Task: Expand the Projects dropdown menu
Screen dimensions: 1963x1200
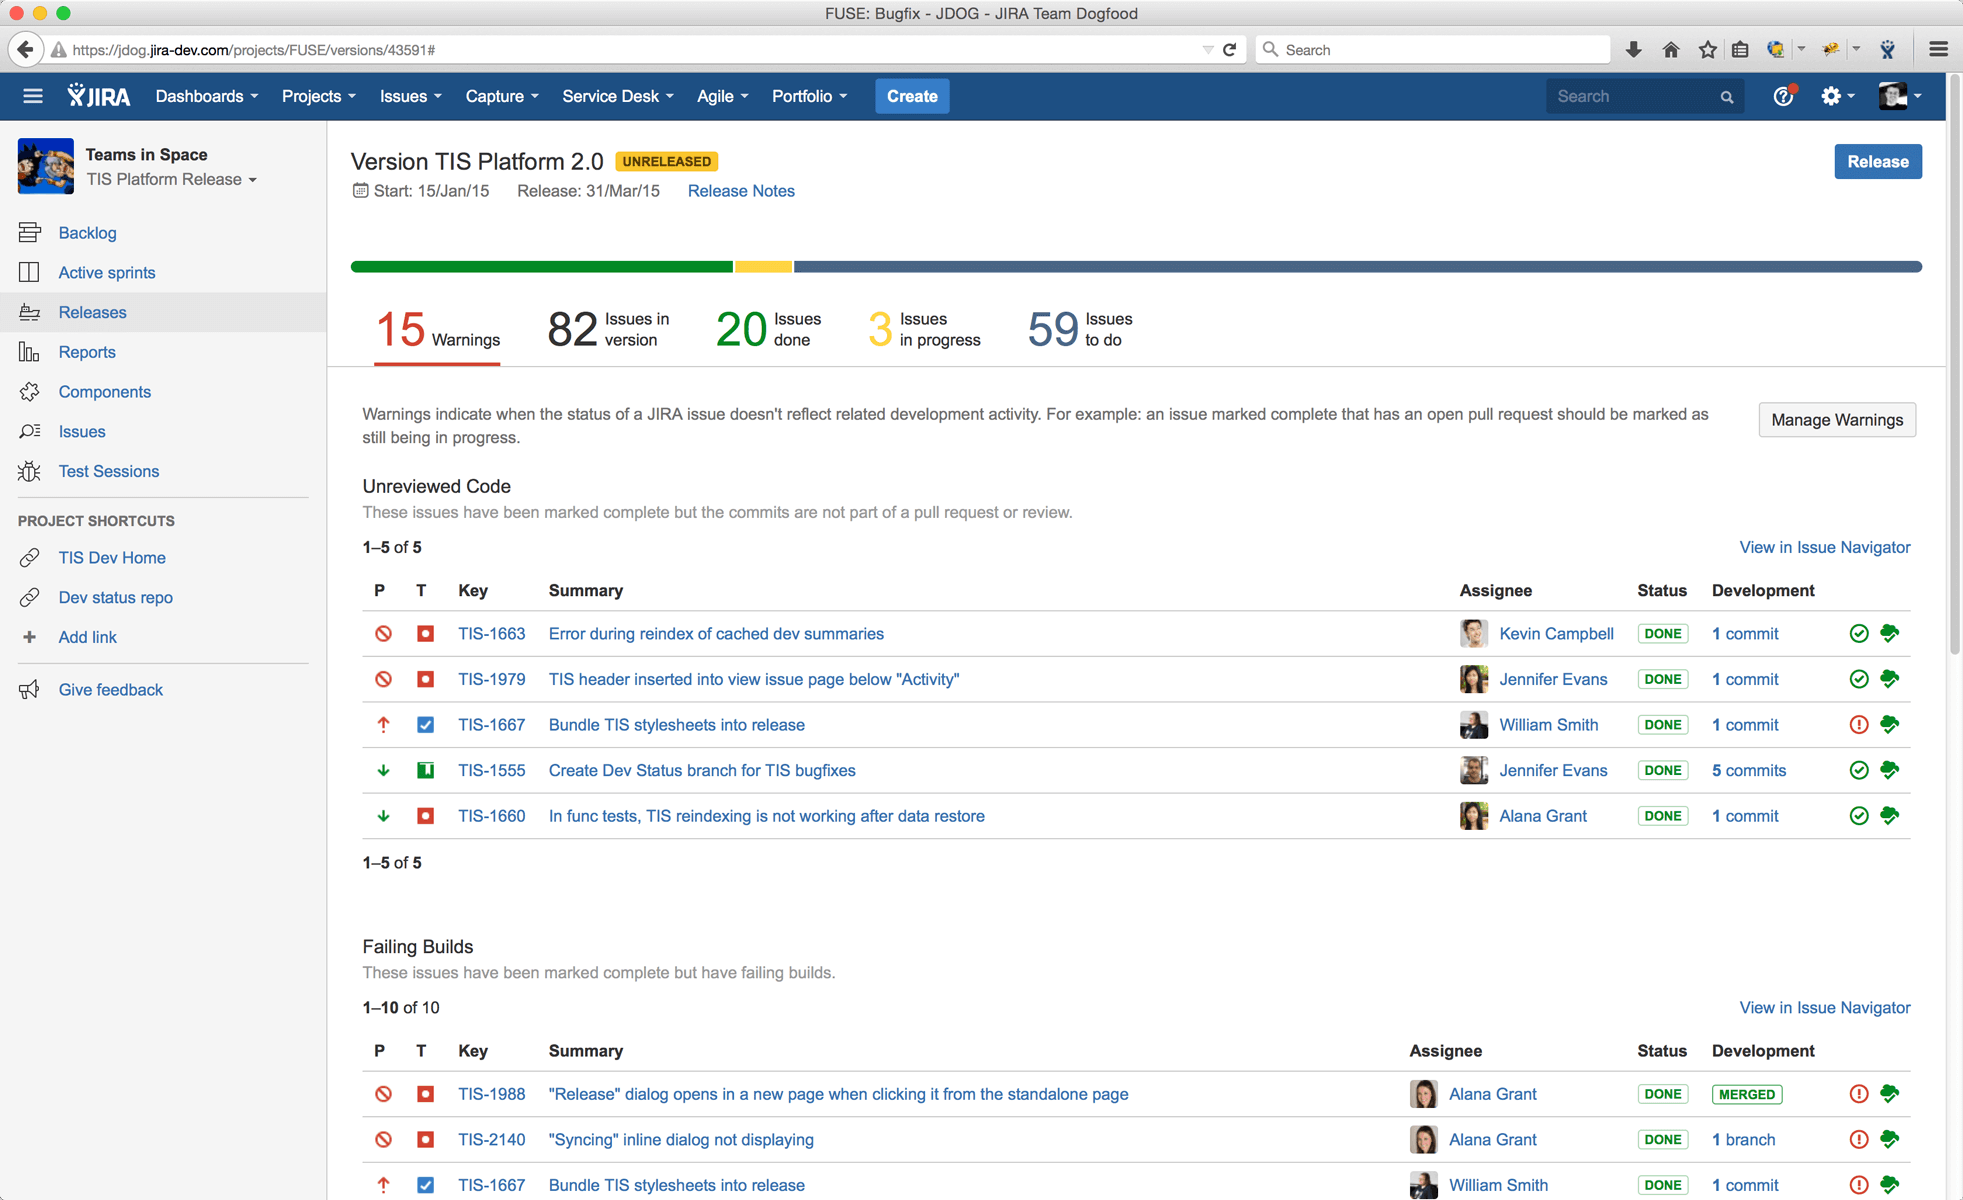Action: 315,97
